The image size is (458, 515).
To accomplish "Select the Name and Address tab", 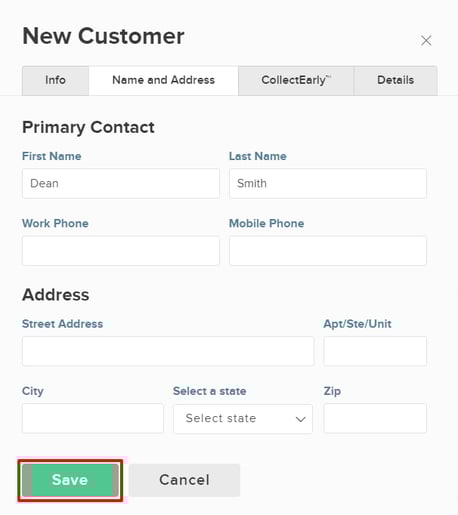I will (x=163, y=80).
